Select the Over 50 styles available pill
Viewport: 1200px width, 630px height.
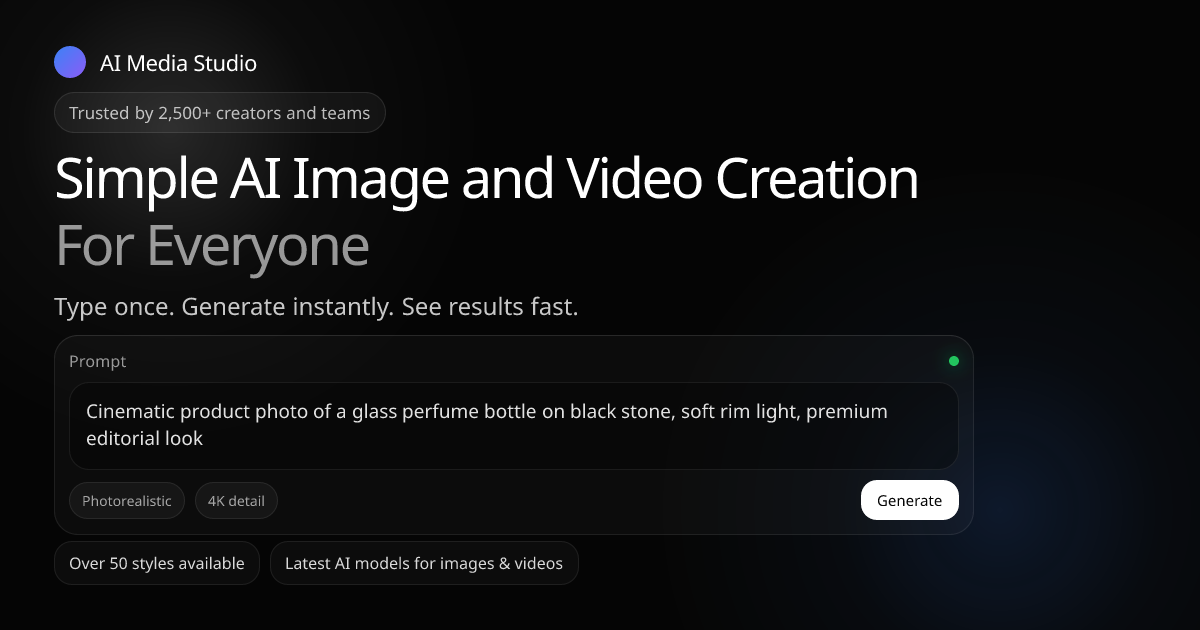[x=156, y=563]
